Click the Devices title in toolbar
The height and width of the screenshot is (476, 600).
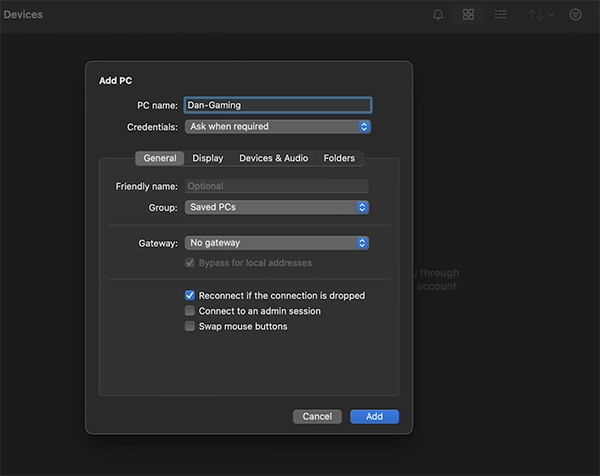click(23, 15)
